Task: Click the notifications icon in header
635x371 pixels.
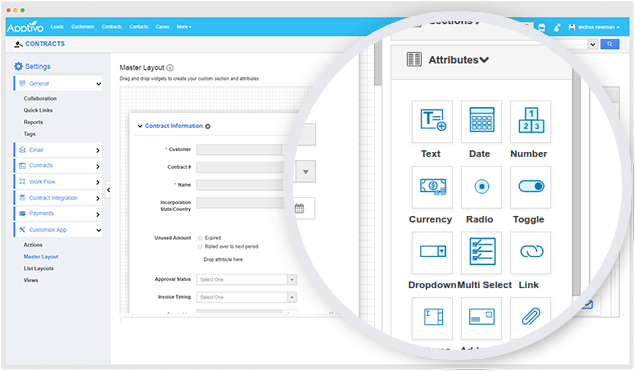Action: tap(557, 27)
